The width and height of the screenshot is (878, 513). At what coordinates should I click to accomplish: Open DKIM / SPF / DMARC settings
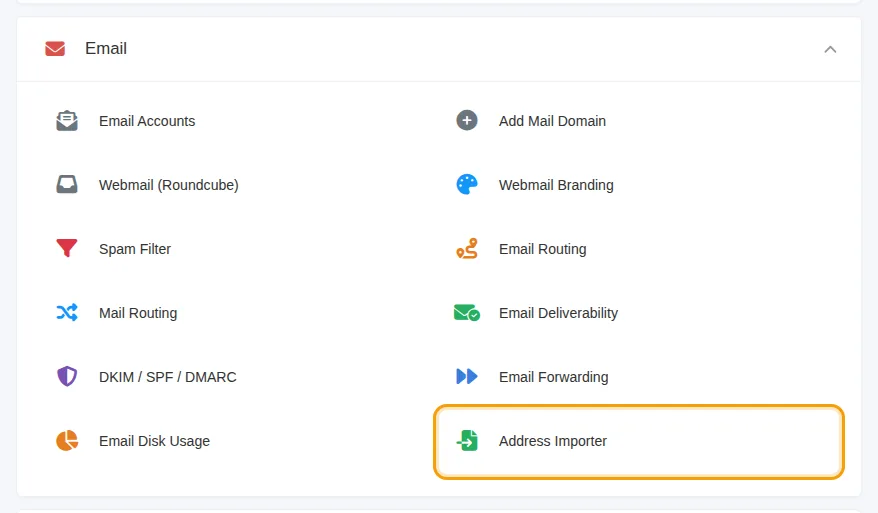click(x=167, y=377)
